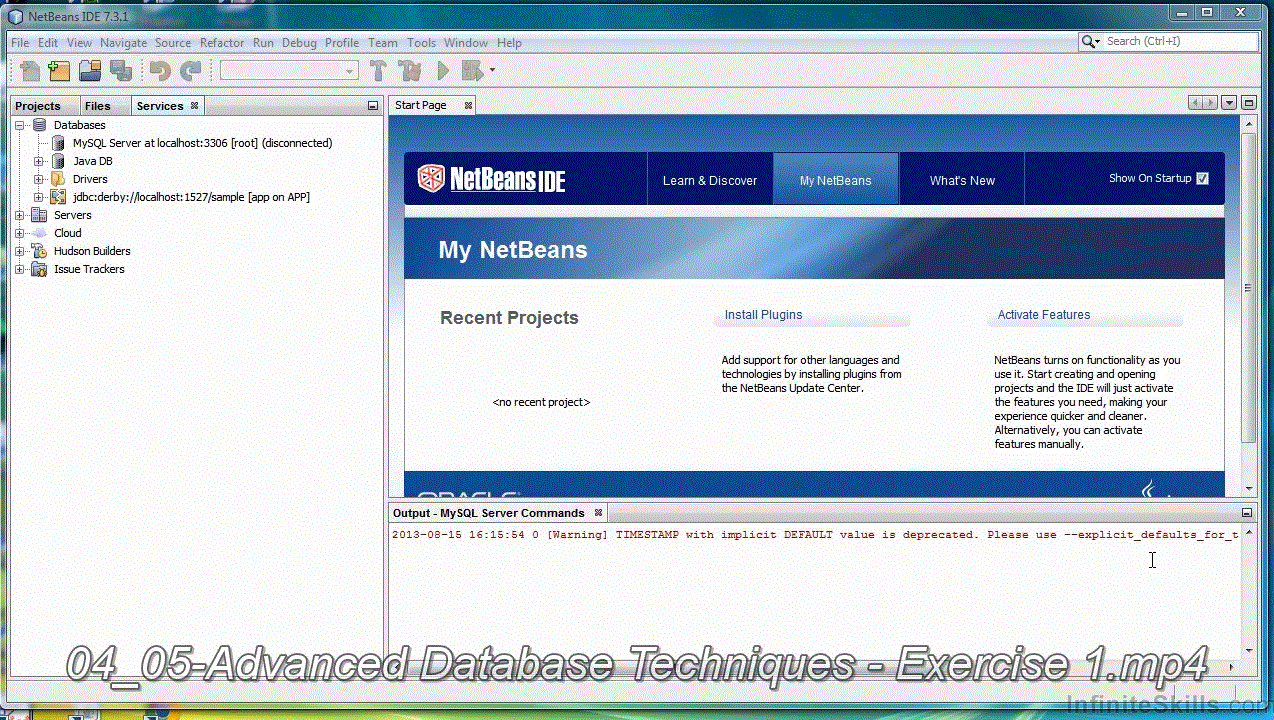Select the Servers node icon
The image size is (1274, 720).
[40, 215]
